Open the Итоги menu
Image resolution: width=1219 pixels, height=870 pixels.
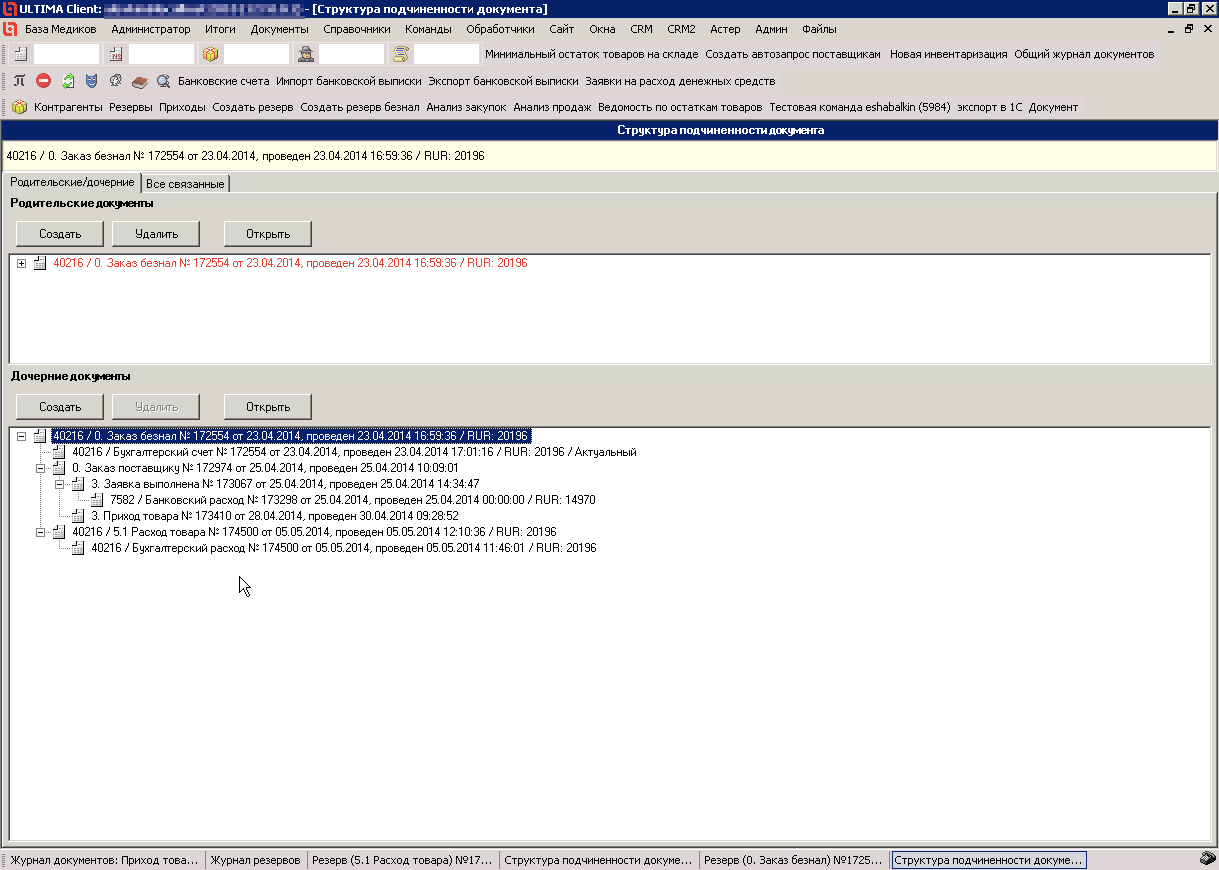(220, 29)
